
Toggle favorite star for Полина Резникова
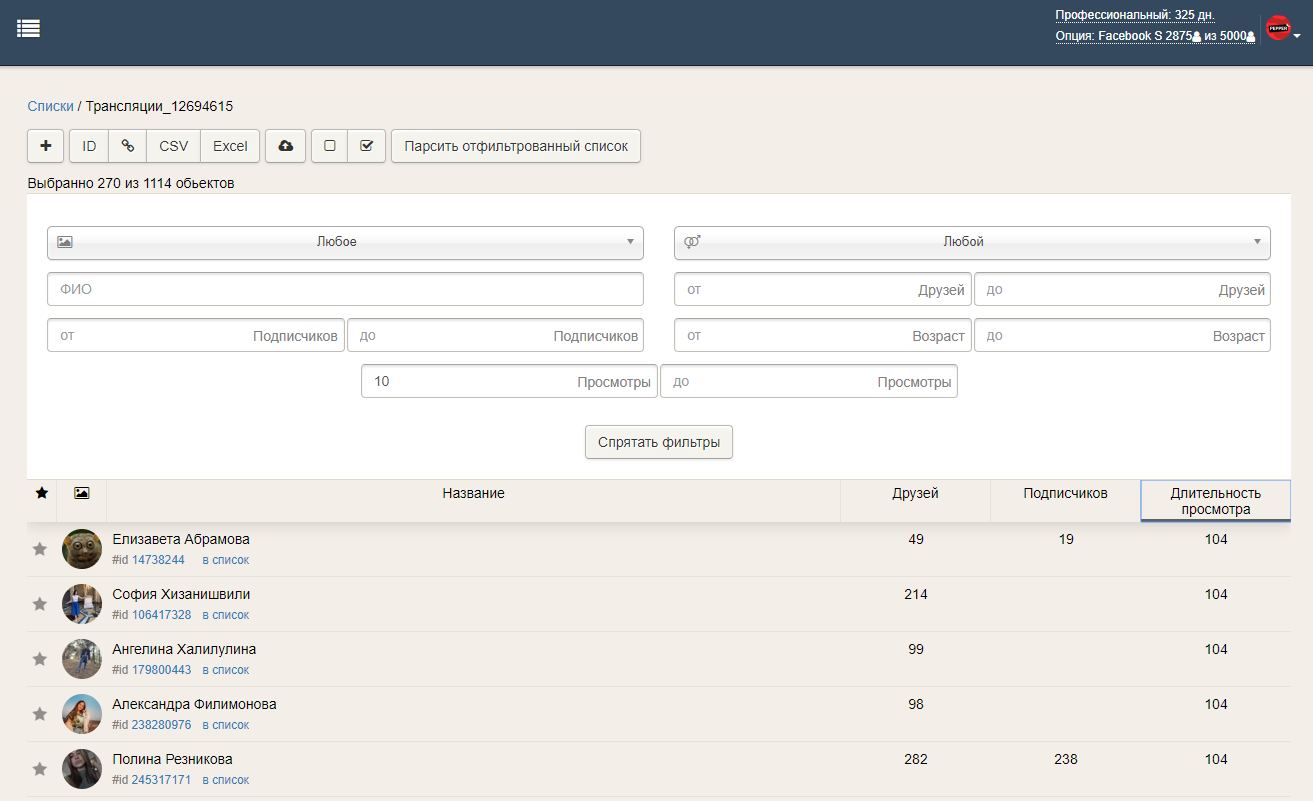pyautogui.click(x=40, y=769)
